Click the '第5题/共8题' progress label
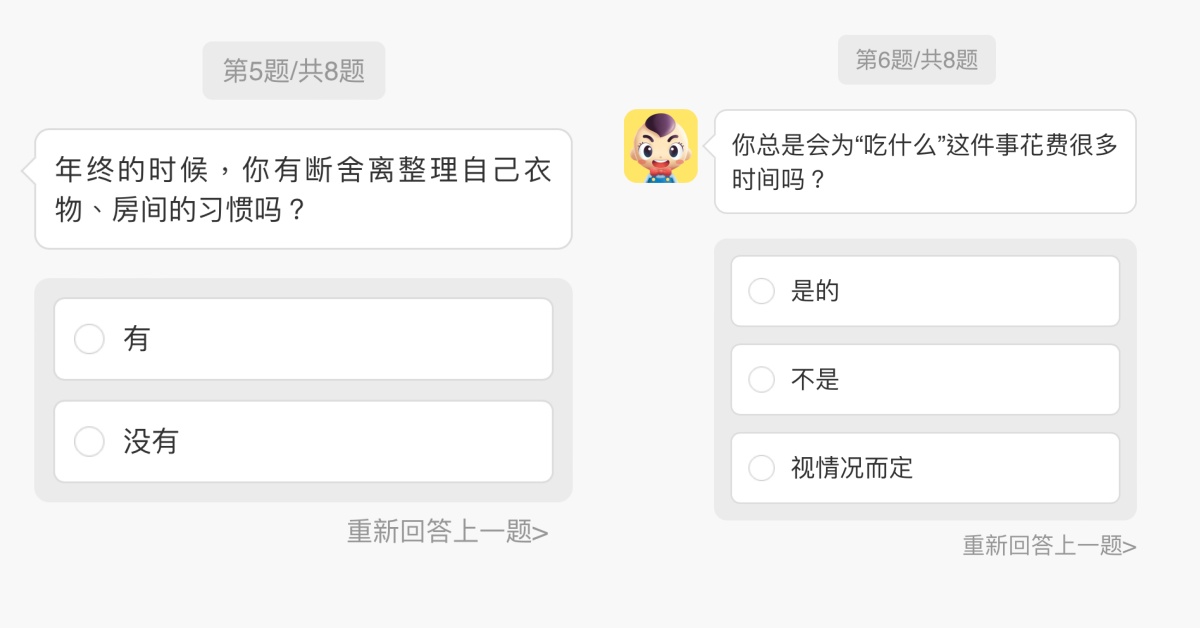This screenshot has height=628, width=1200. 293,70
